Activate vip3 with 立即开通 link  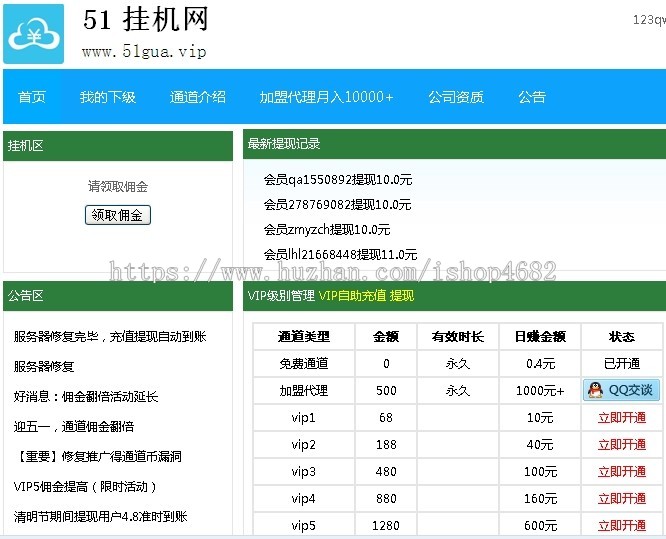click(x=621, y=472)
